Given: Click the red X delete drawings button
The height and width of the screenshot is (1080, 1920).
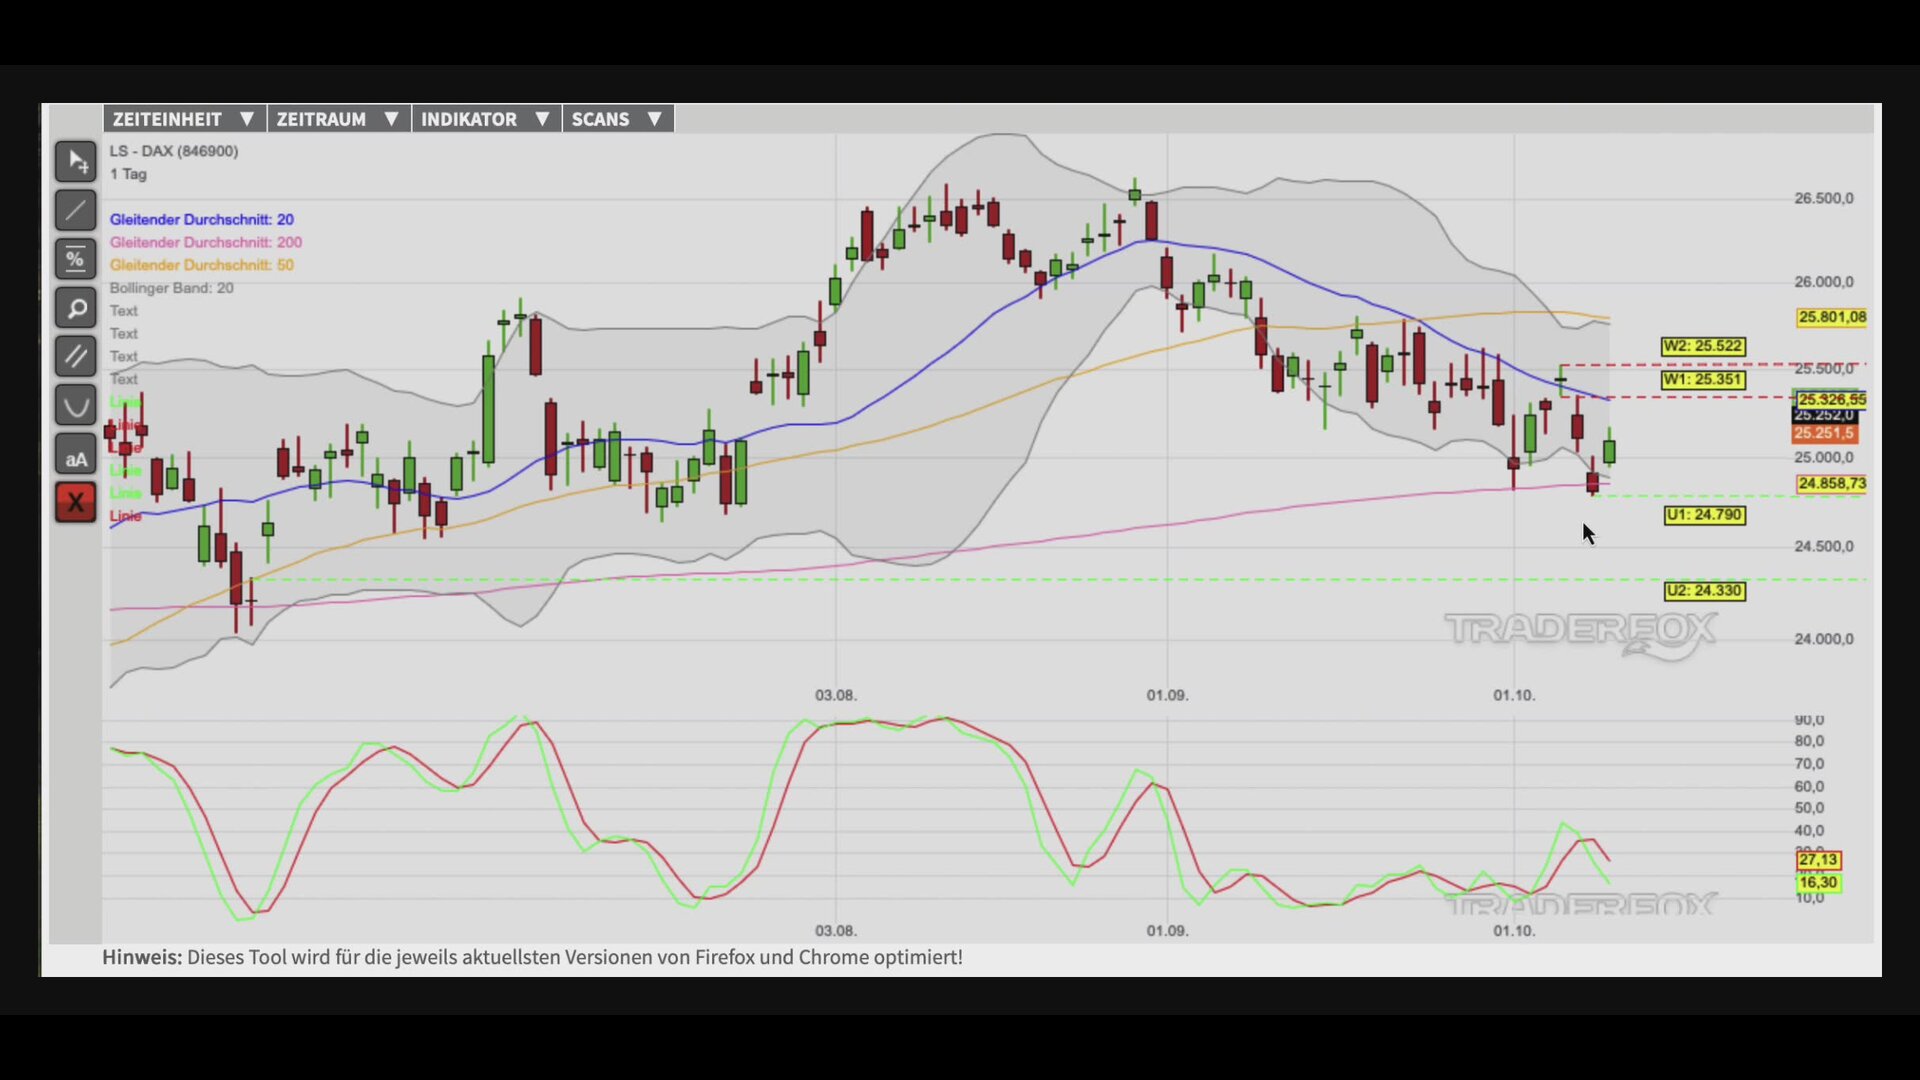Looking at the screenshot, I should click(75, 502).
